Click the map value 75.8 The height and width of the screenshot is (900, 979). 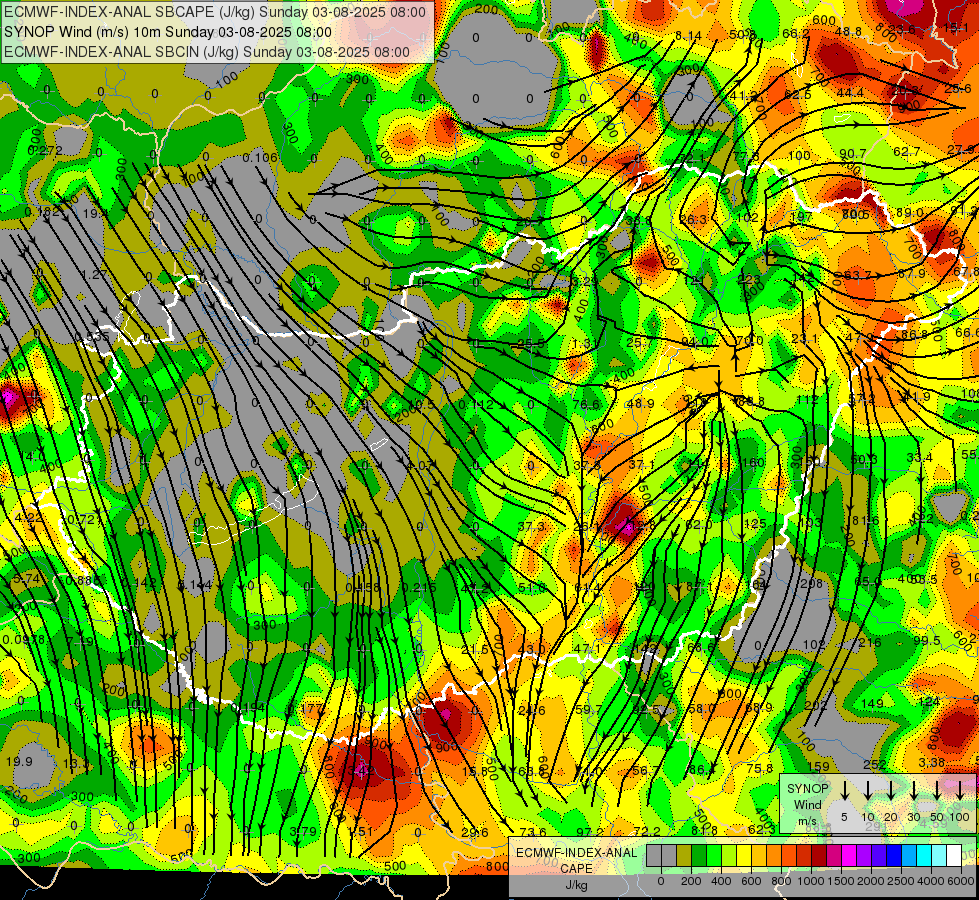(x=759, y=769)
